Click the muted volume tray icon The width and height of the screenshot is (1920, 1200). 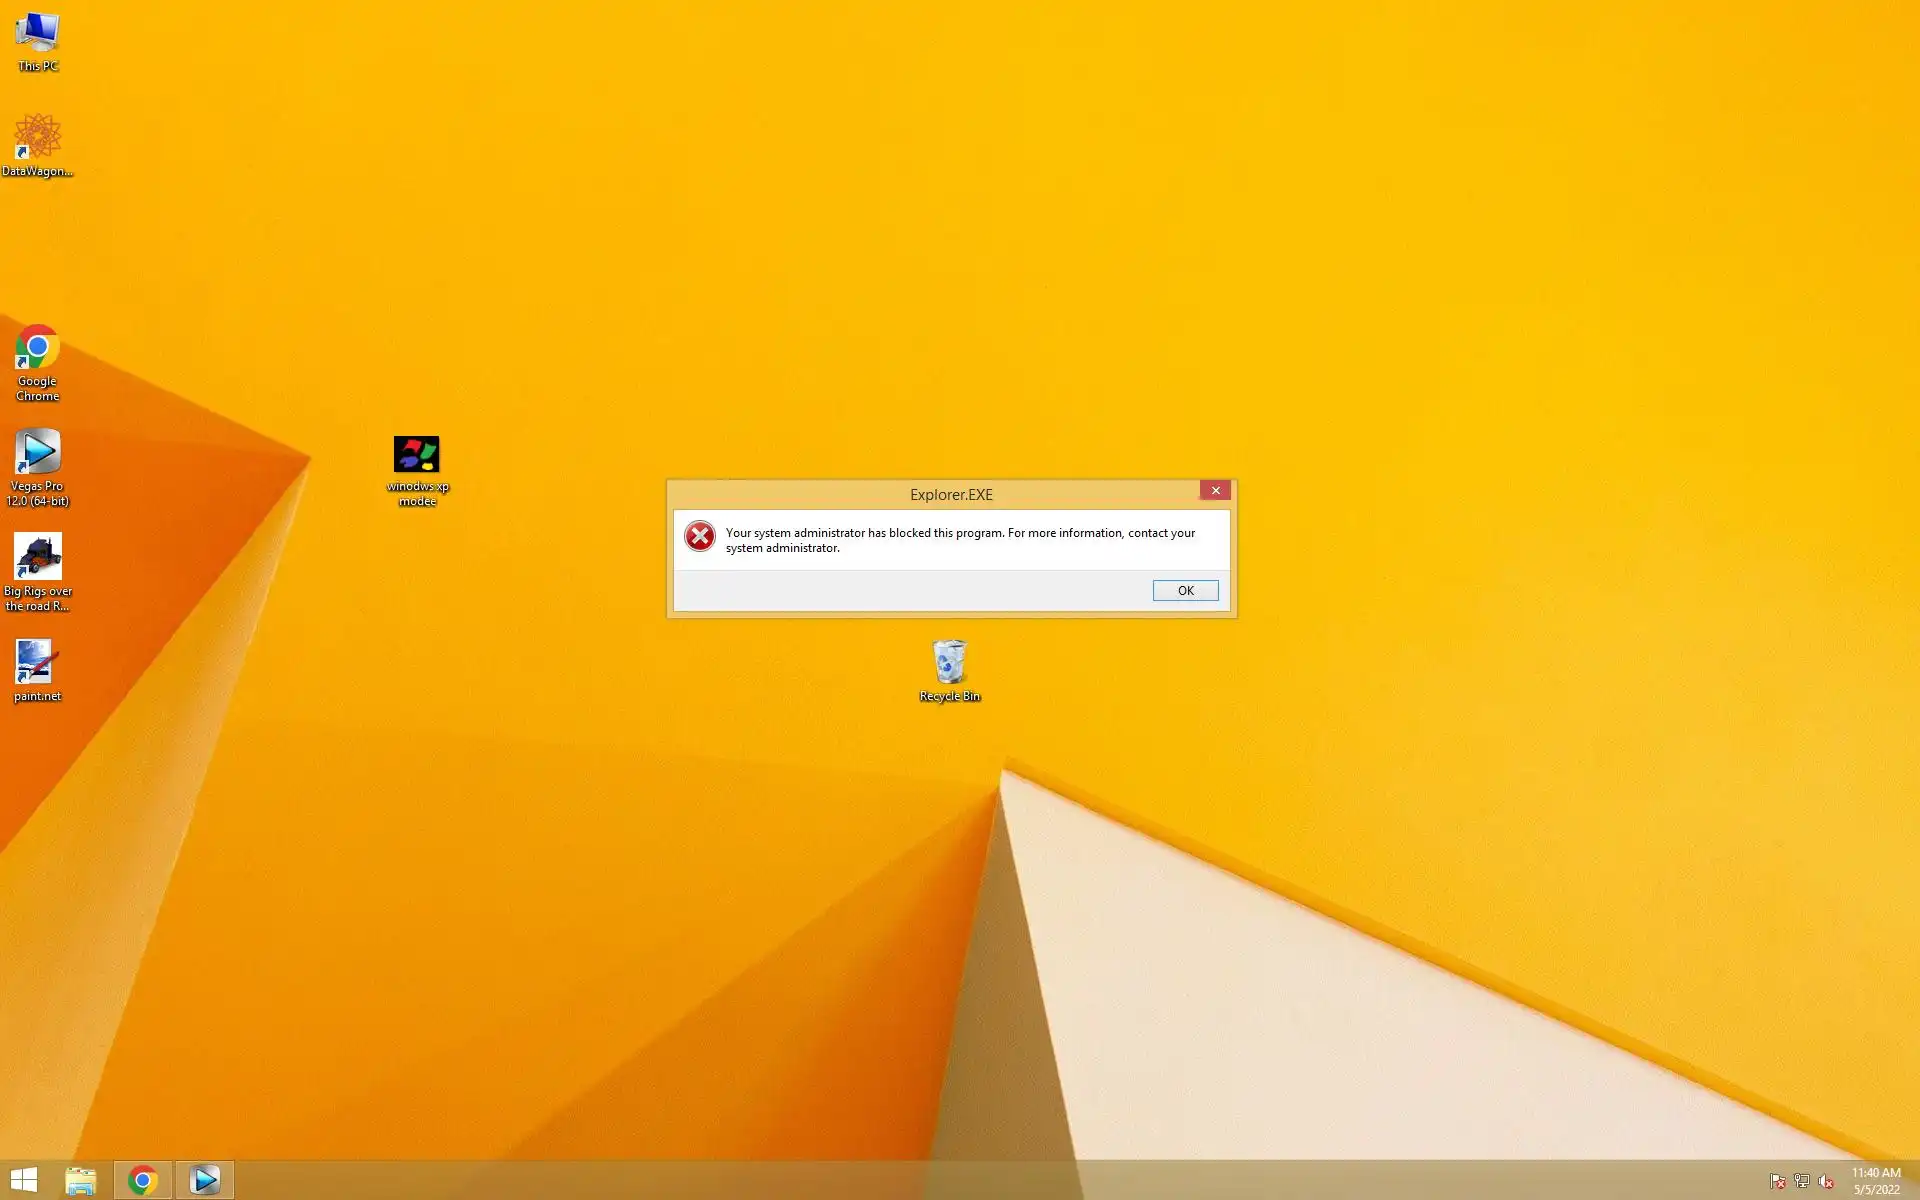(1826, 1181)
